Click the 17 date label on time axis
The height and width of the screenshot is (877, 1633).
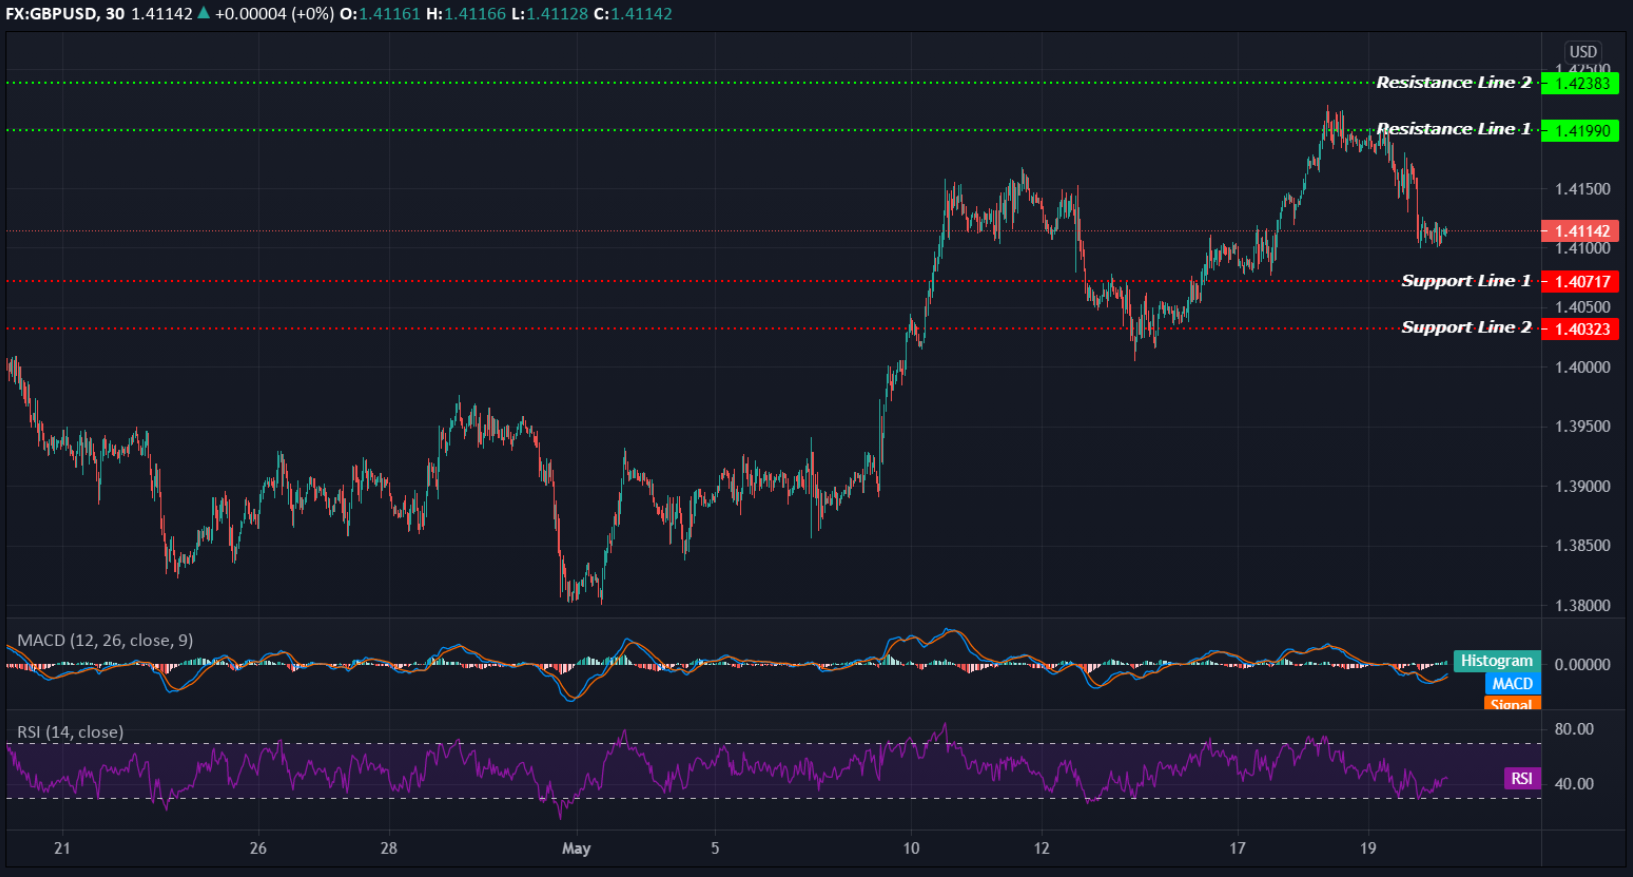[1238, 848]
